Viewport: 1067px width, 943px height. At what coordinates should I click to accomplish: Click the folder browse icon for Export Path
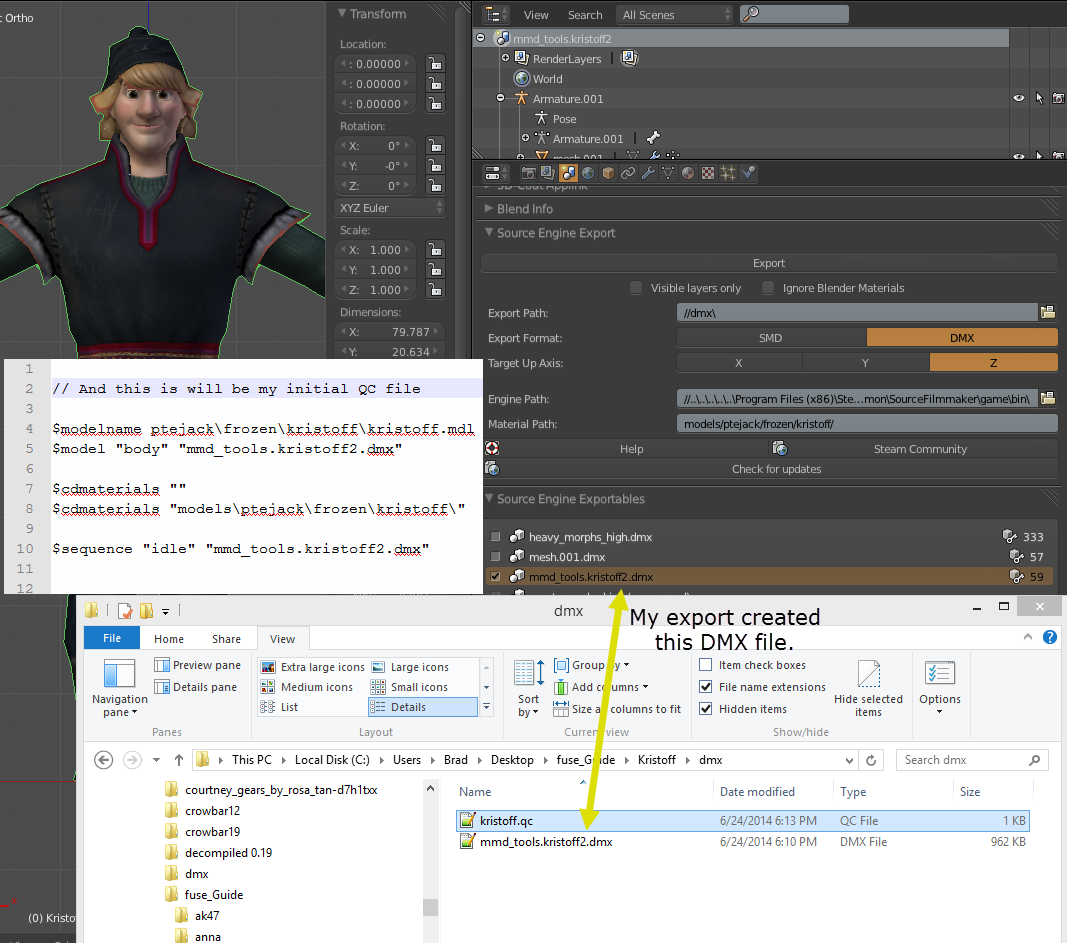pos(1049,312)
